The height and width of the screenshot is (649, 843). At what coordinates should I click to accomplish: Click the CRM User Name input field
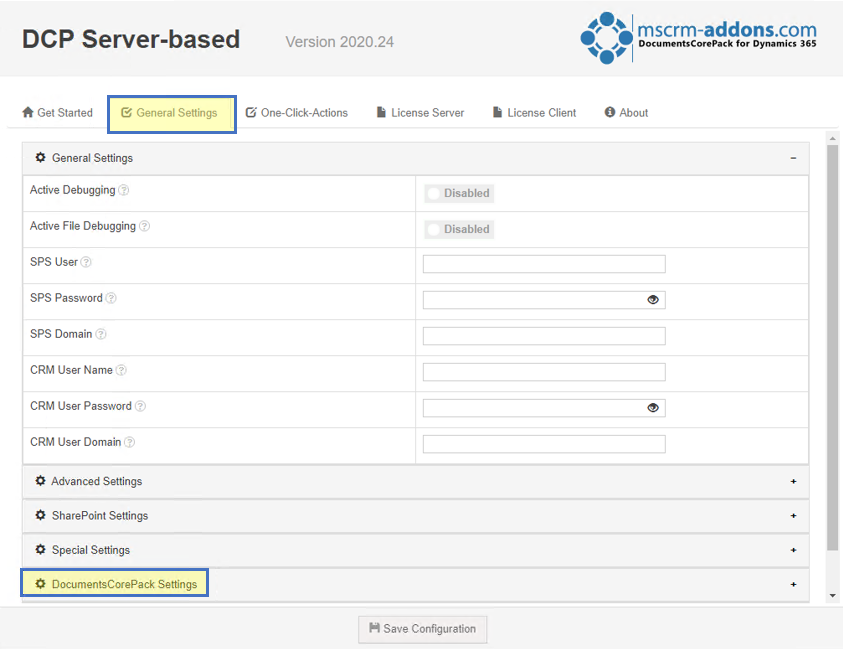(x=544, y=372)
